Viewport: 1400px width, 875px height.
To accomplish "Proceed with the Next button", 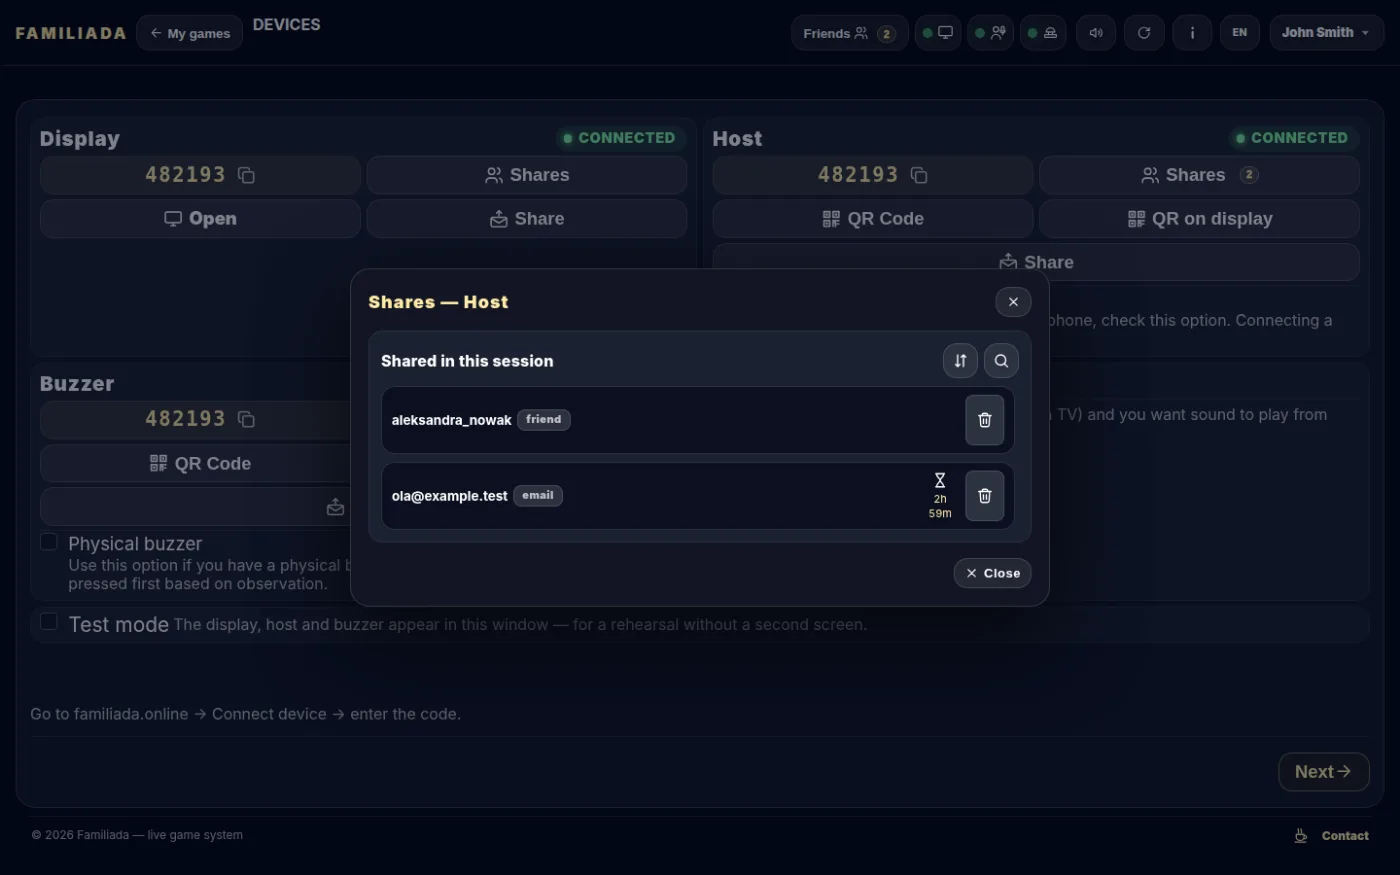I will [1323, 772].
